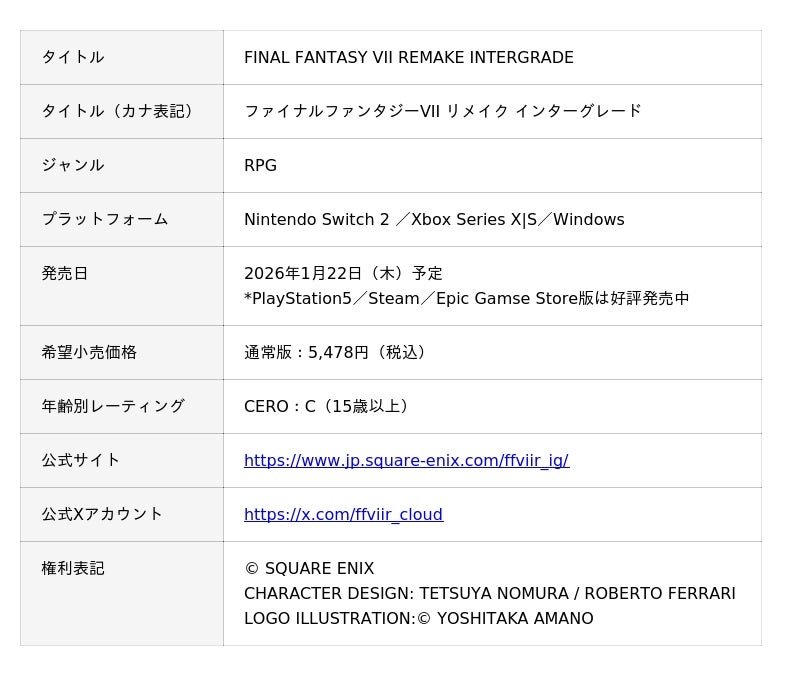The height and width of the screenshot is (676, 800).
Task: Click the PlayStation5／Steam availability note line
Action: coord(466,299)
